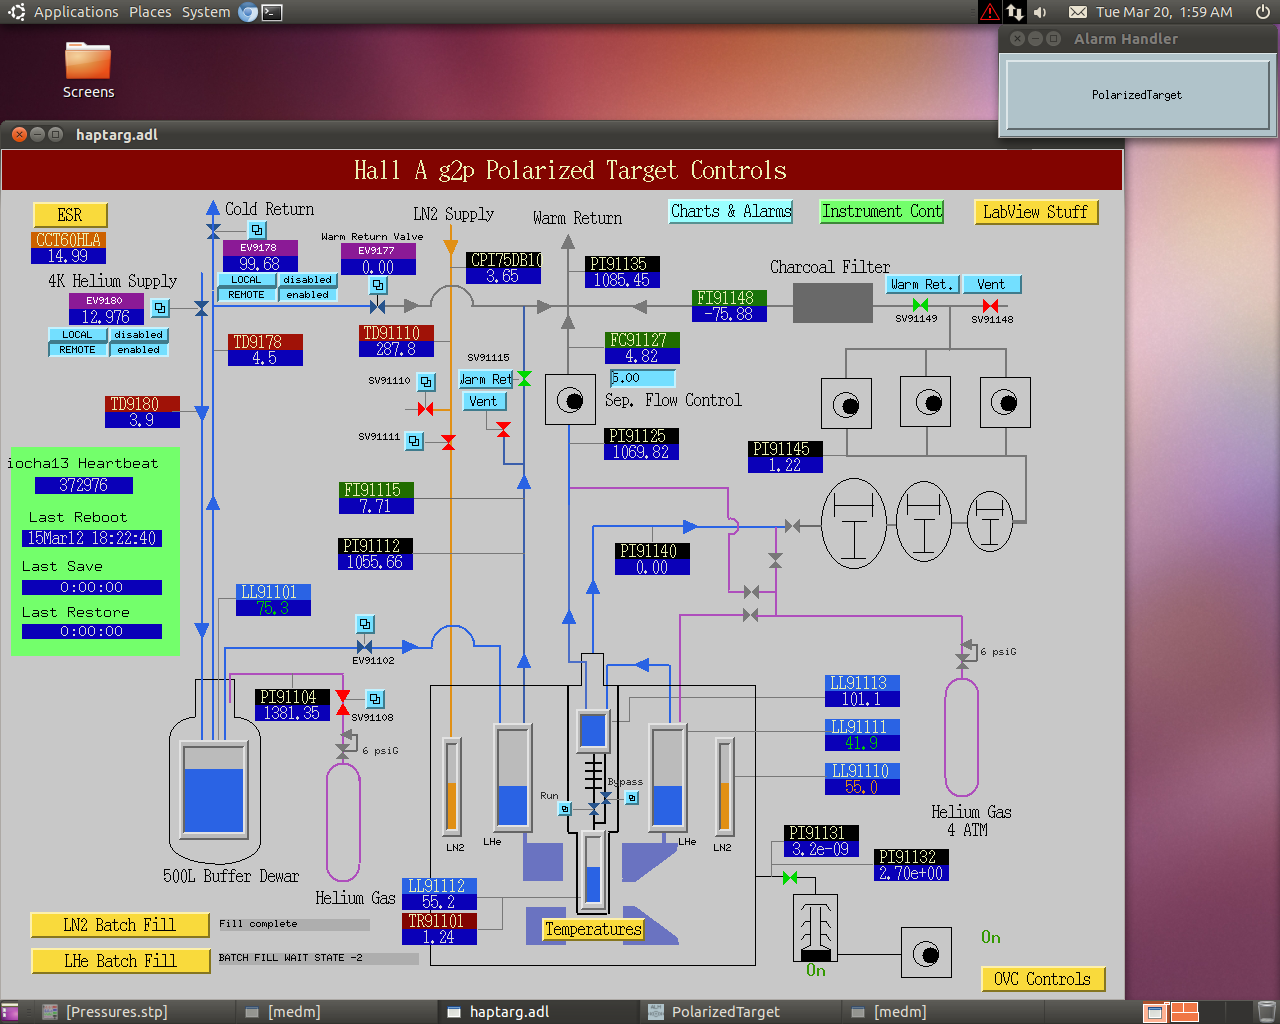Viewport: 1280px width, 1024px height.
Task: Open the Places menu
Action: click(150, 12)
